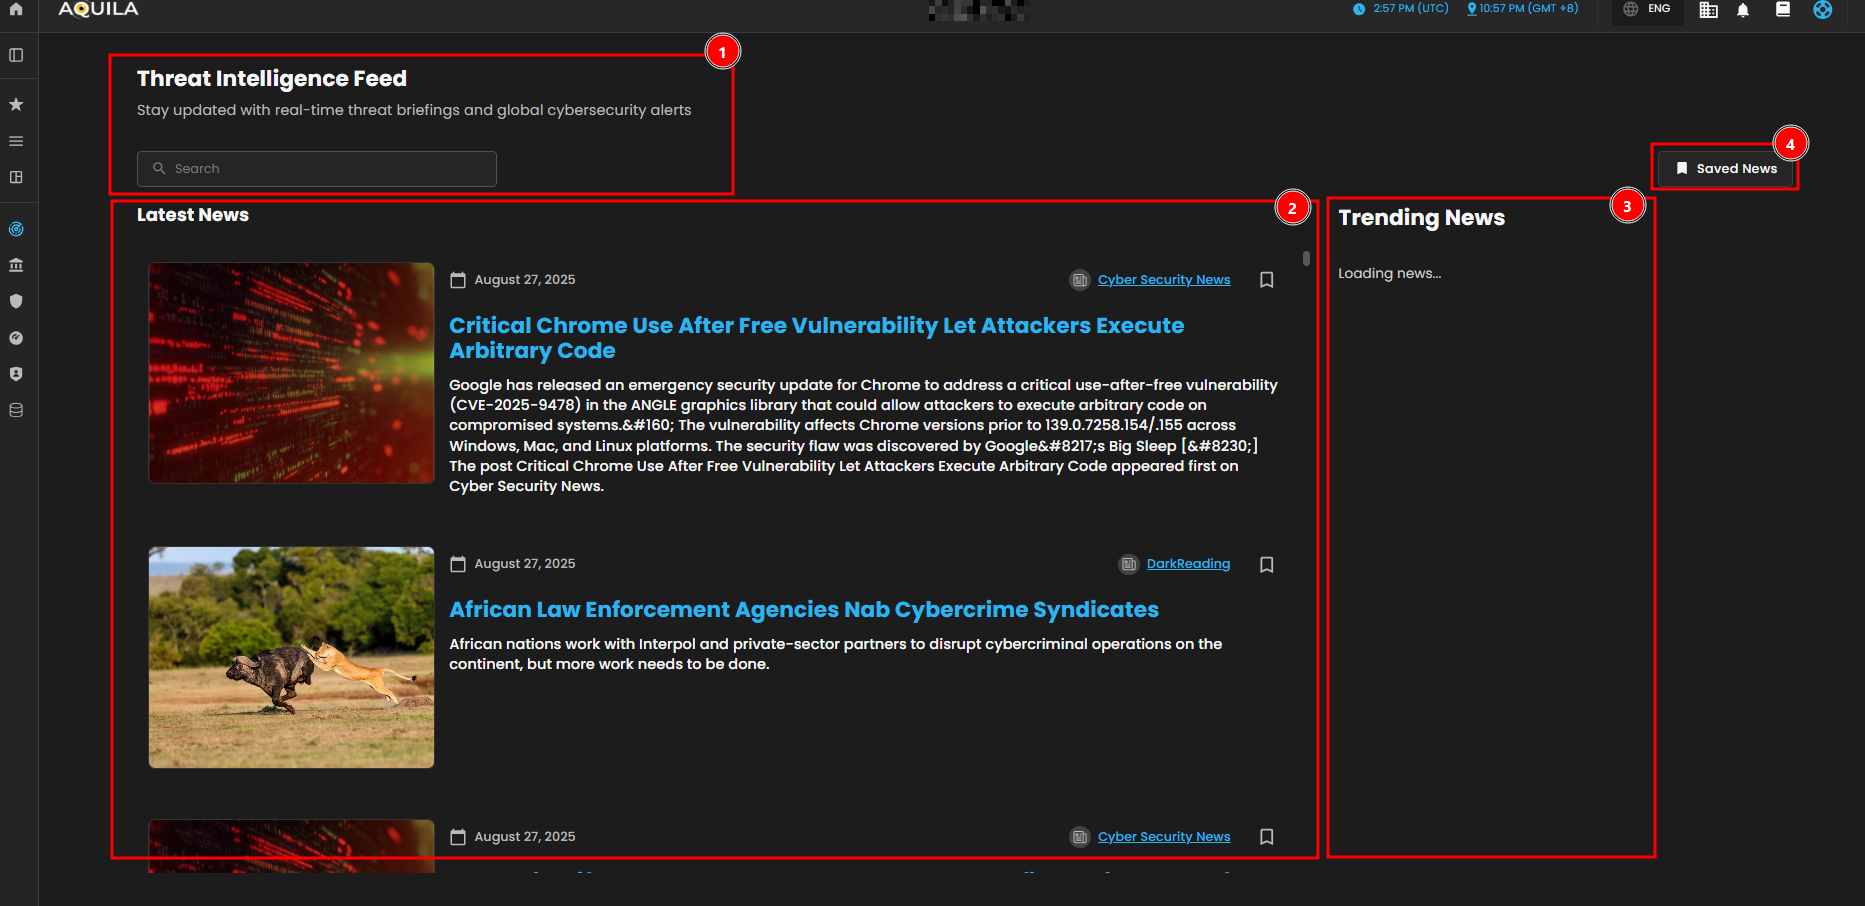Expand the hamburger list menu in sidebar

point(16,141)
